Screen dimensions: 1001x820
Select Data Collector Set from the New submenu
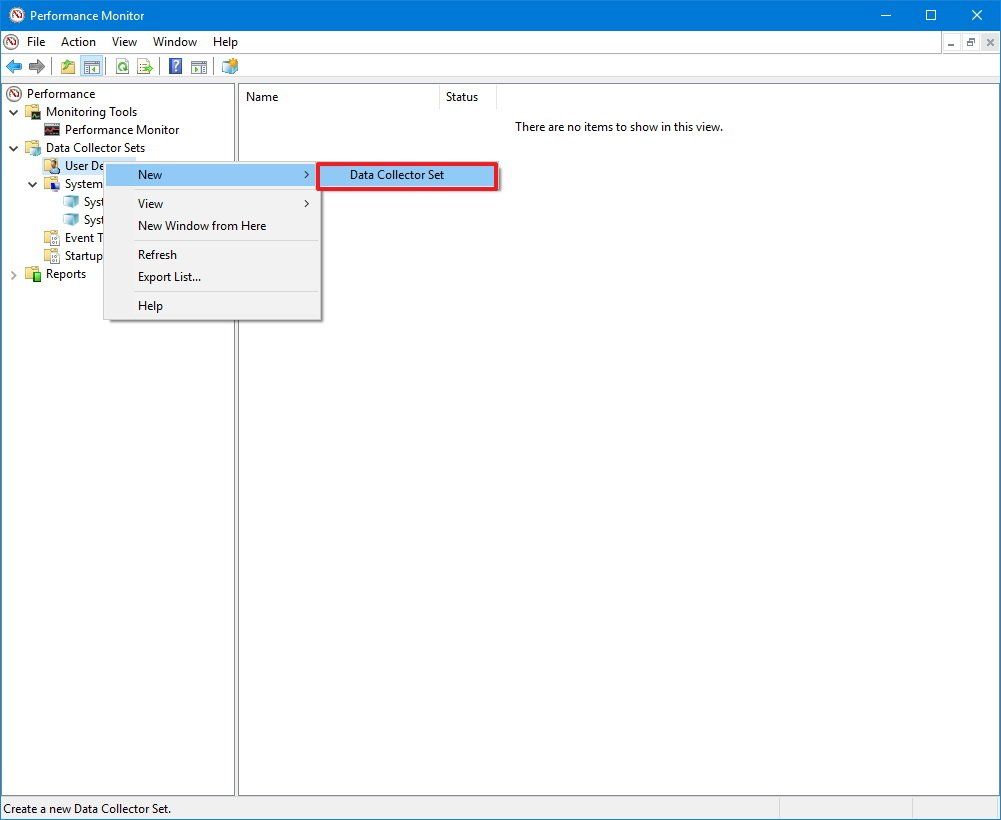point(396,176)
